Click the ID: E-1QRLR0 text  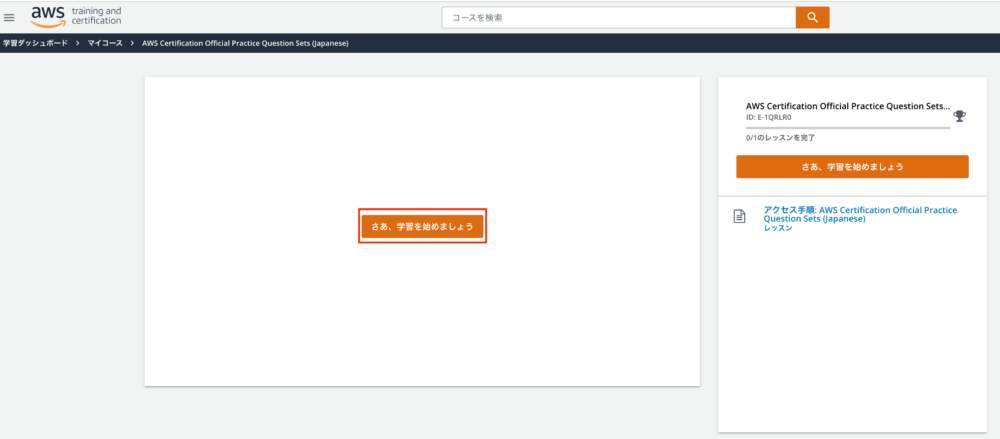pos(768,117)
